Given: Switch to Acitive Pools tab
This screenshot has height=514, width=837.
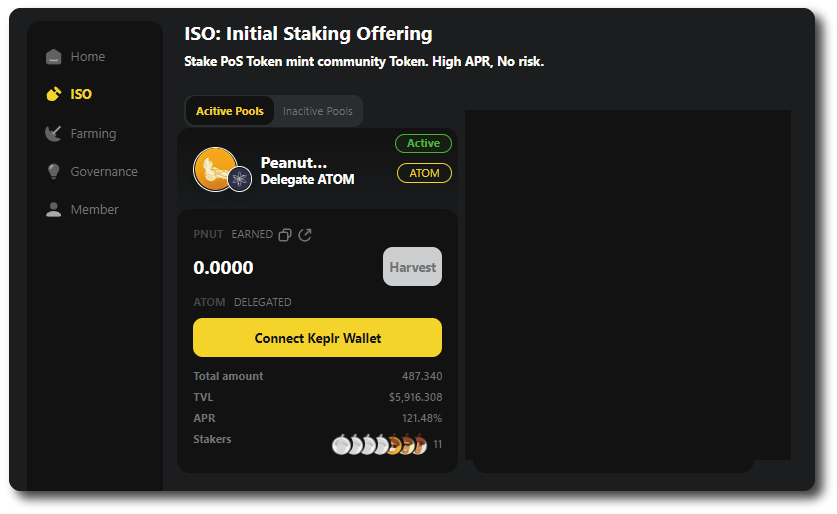Looking at the screenshot, I should click(x=230, y=111).
